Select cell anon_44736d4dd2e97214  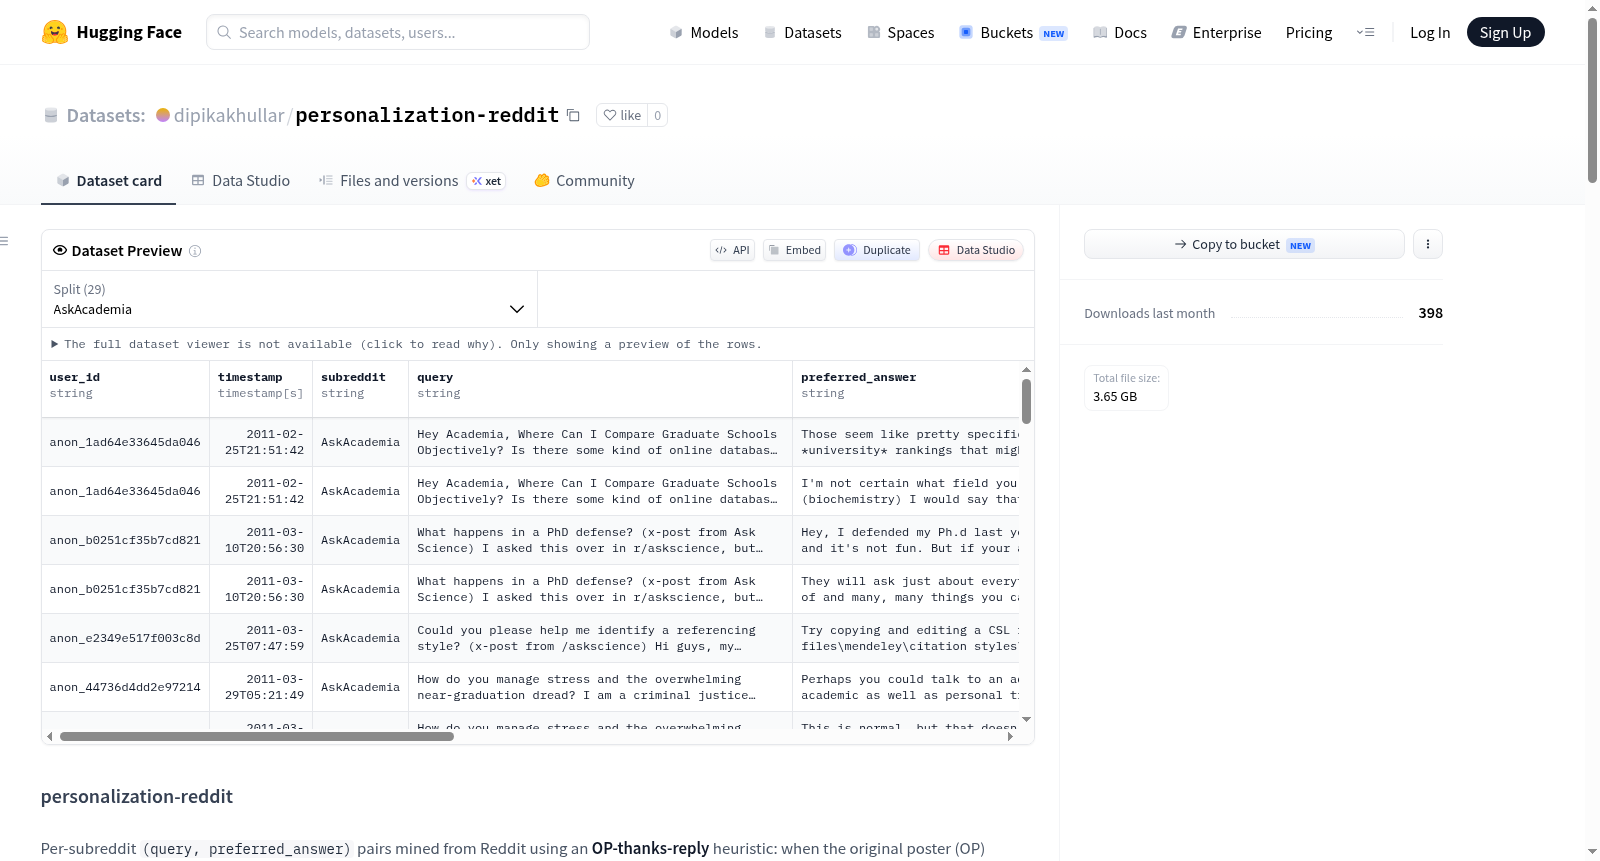pyautogui.click(x=125, y=687)
